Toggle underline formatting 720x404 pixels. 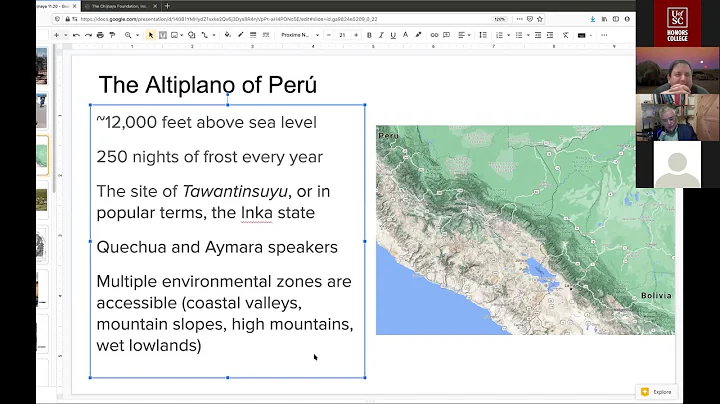[x=393, y=35]
